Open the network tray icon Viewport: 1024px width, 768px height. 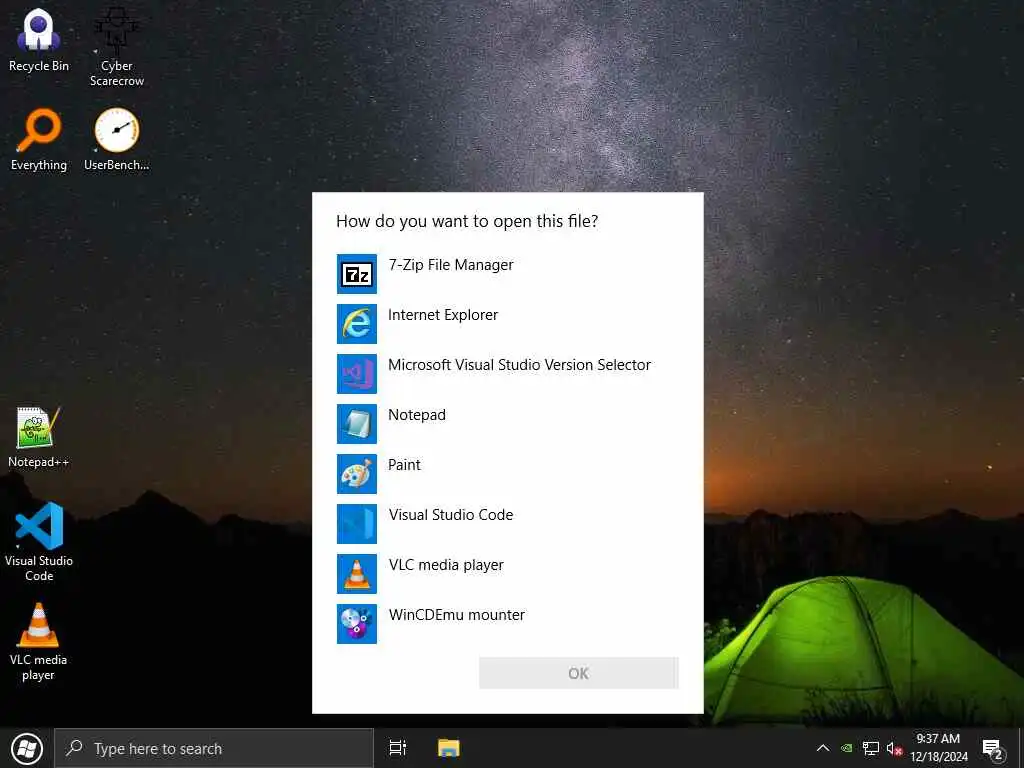pyautogui.click(x=871, y=748)
